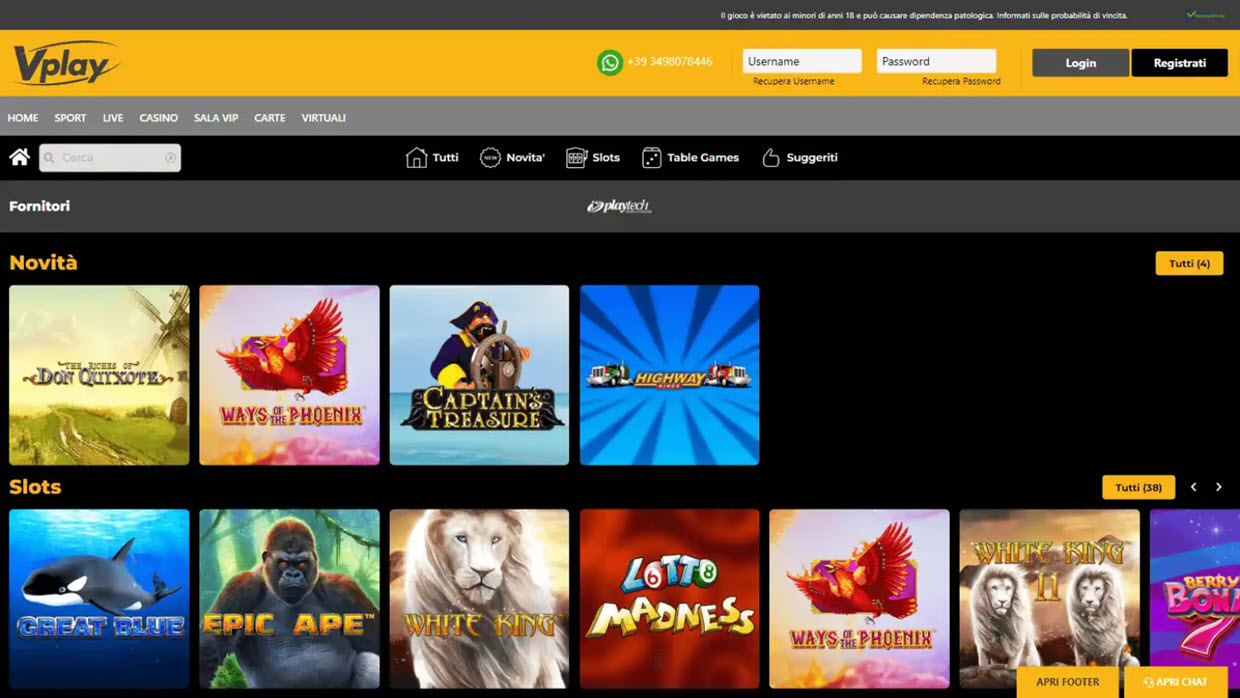
Task: Open WhatsApp contact icon
Action: [x=609, y=62]
